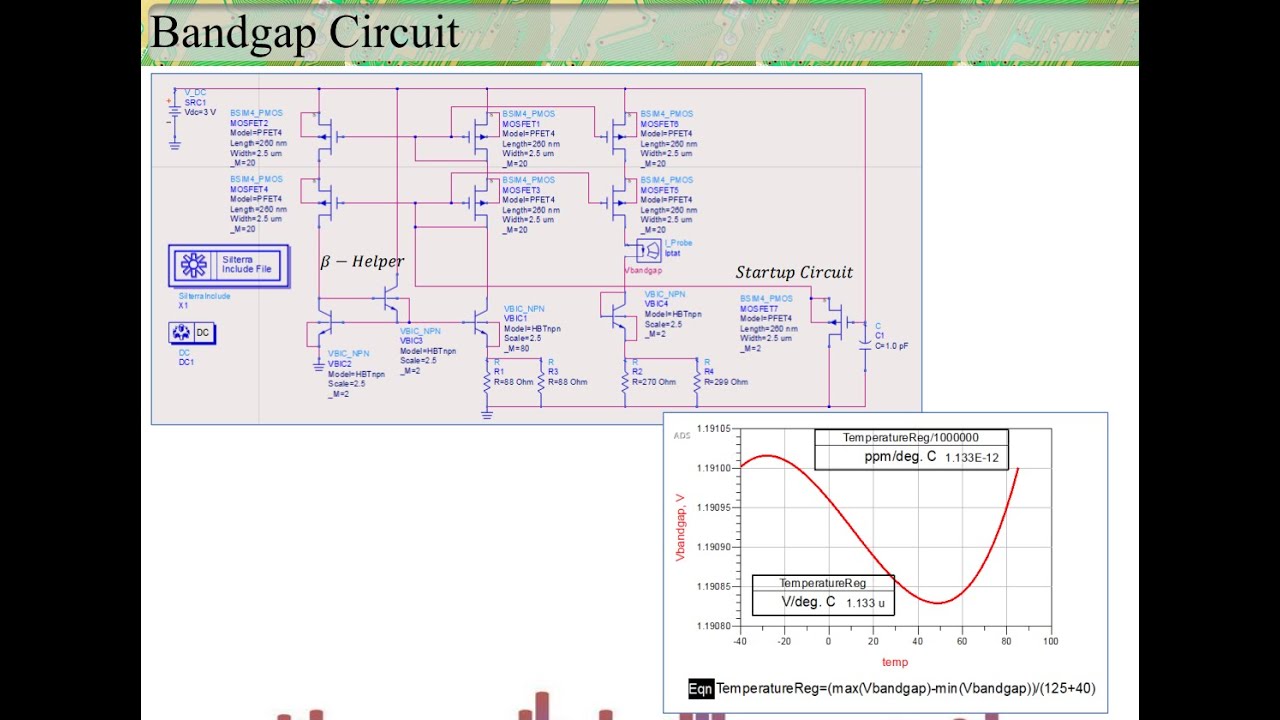
Task: Click the MOSFET5 parameter label
Action: (x=668, y=204)
